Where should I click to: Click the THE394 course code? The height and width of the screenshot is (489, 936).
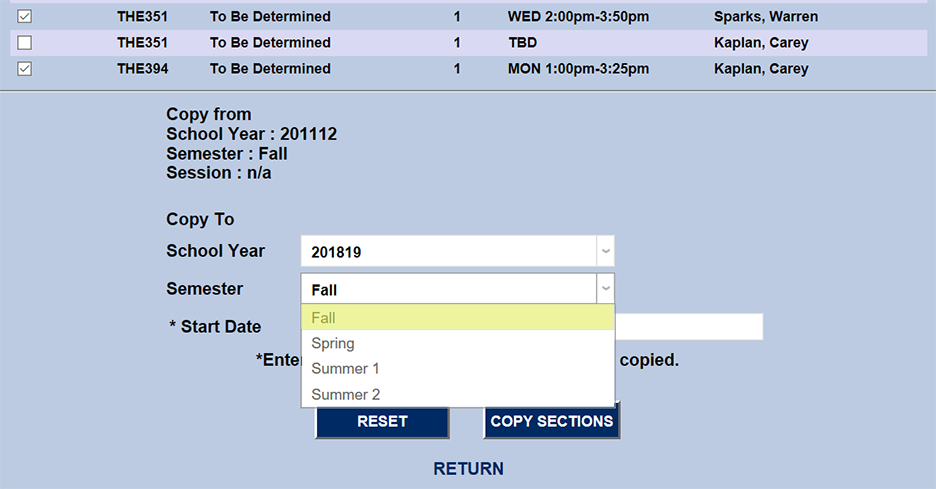(142, 69)
